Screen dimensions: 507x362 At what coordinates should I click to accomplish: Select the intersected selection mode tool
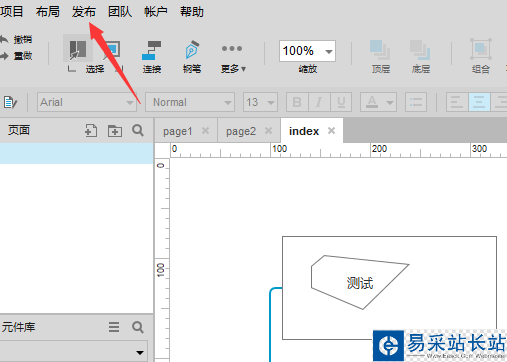point(78,49)
